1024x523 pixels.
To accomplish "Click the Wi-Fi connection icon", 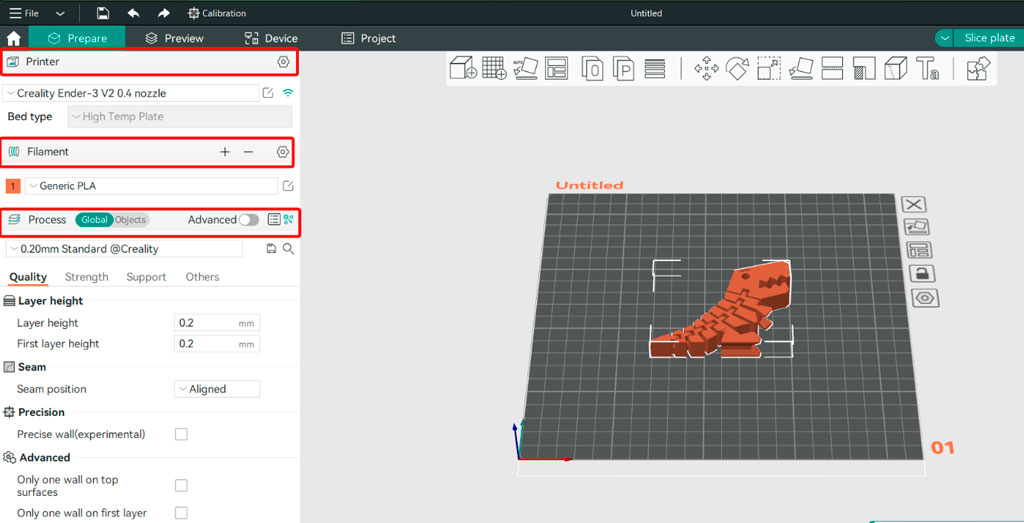I will pyautogui.click(x=287, y=93).
